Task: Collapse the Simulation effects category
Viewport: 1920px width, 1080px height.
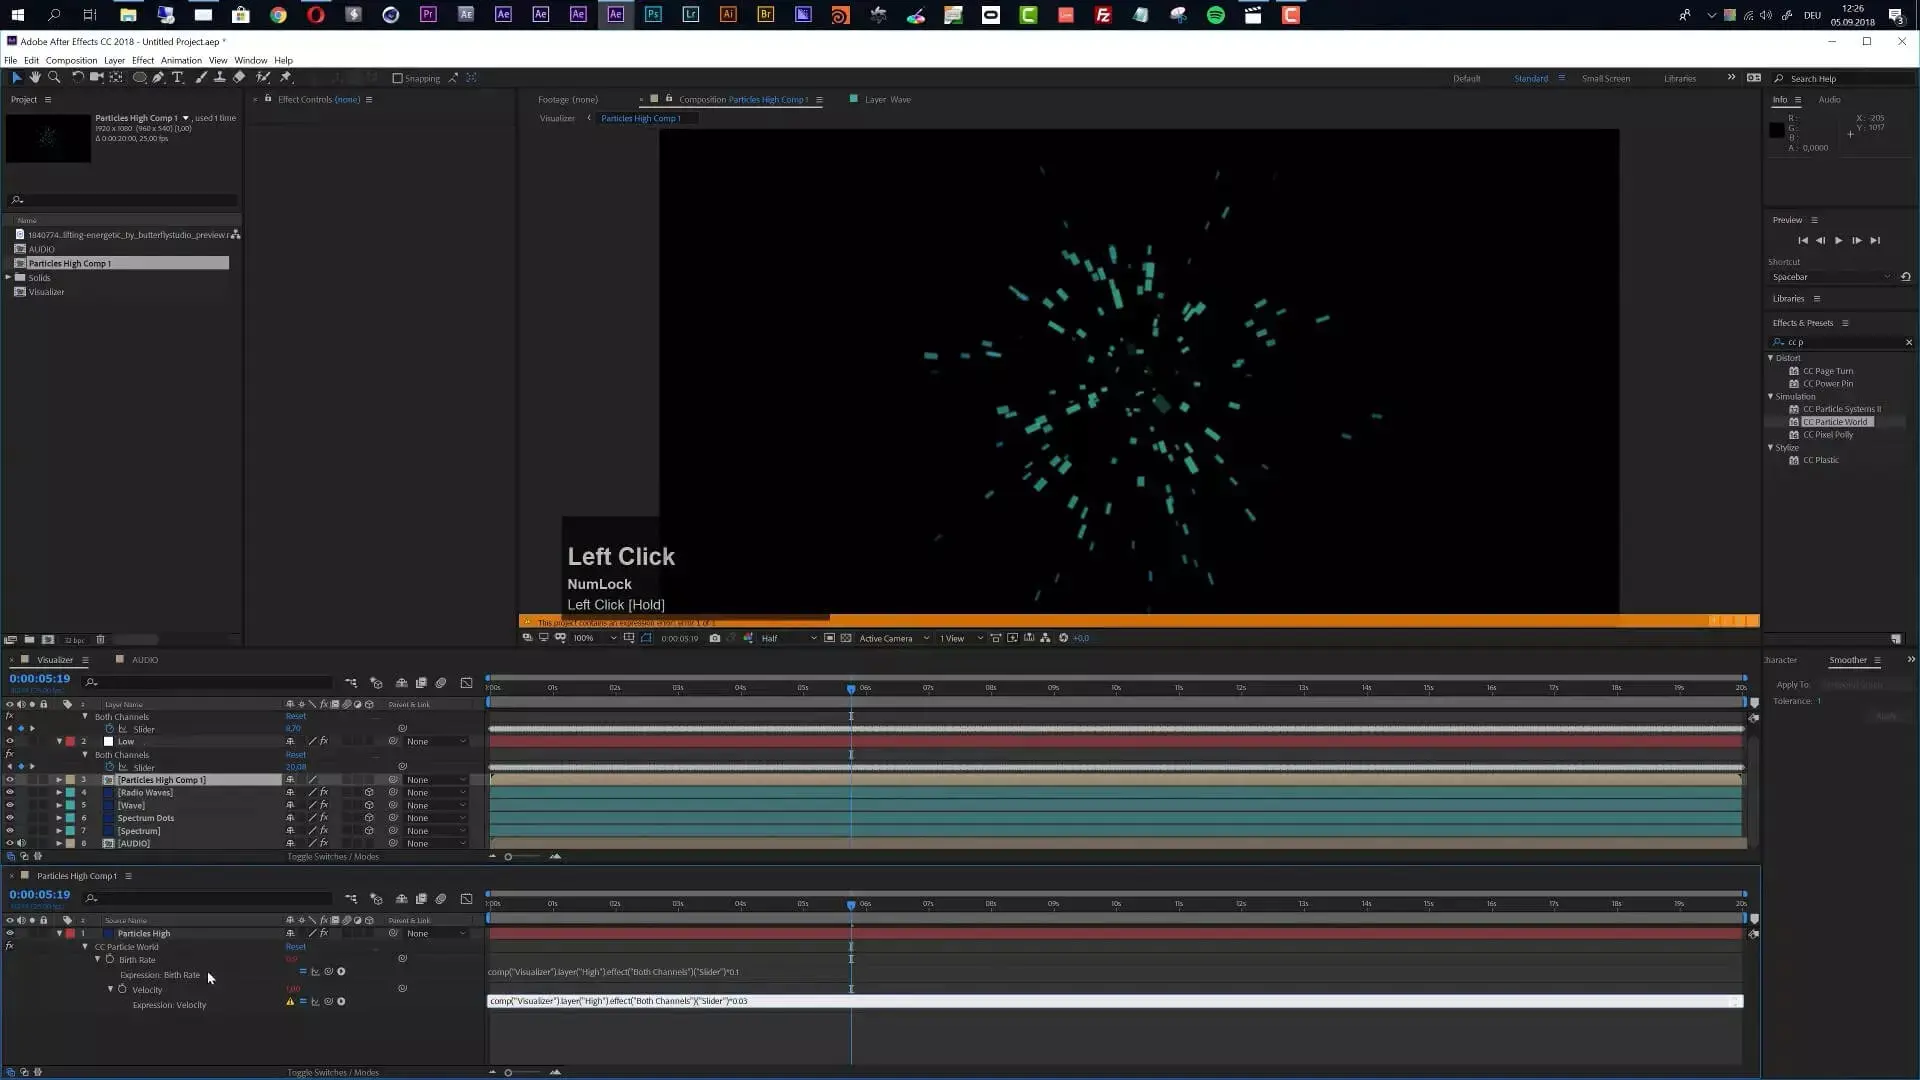Action: [1771, 397]
